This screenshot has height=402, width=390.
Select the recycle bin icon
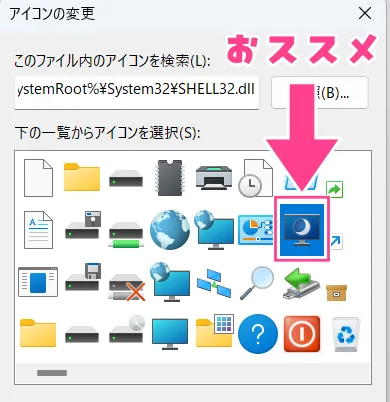click(x=346, y=334)
